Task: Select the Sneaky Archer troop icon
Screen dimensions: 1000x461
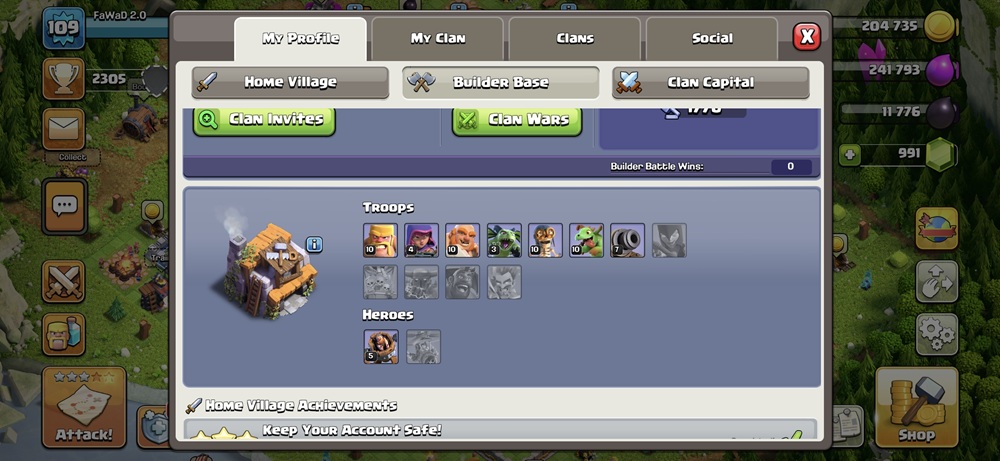Action: coord(421,240)
